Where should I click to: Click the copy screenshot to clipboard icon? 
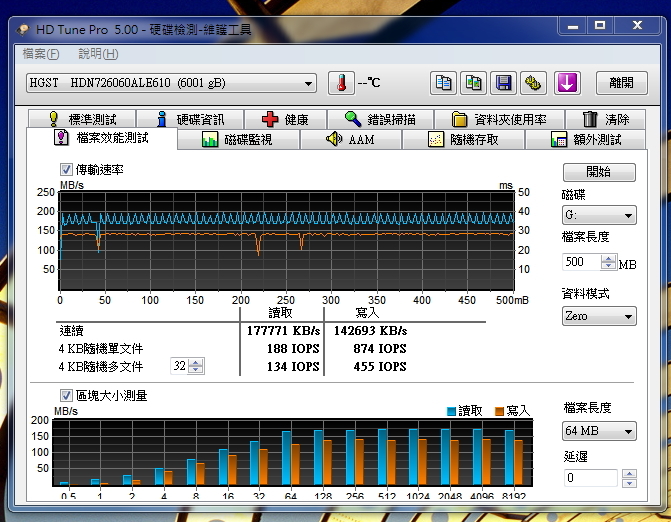[x=475, y=83]
